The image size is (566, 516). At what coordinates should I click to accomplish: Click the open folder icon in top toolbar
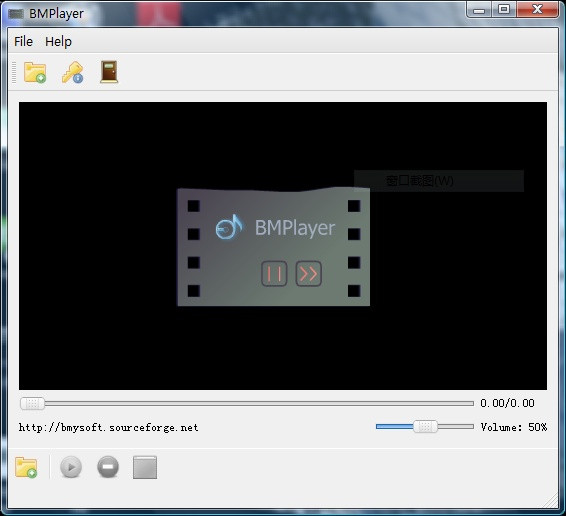tap(35, 72)
